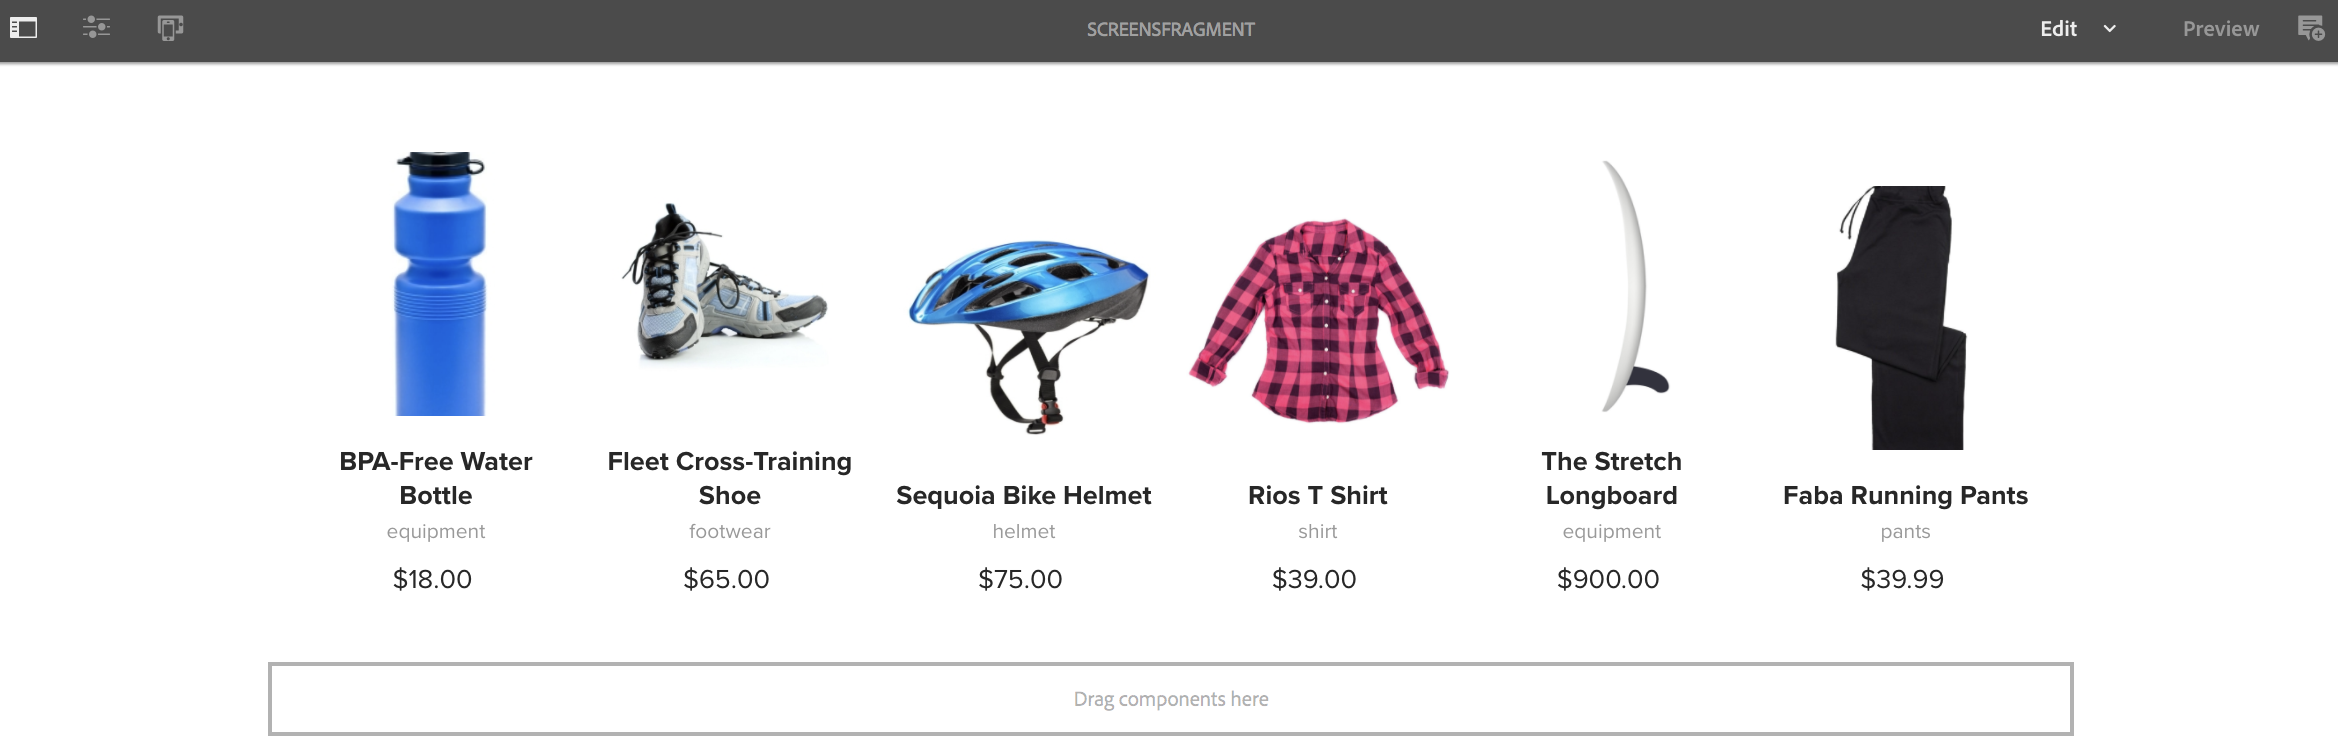Click the BPA-Free Water Bottle title
Screen dimensions: 2338x754
[x=436, y=478]
